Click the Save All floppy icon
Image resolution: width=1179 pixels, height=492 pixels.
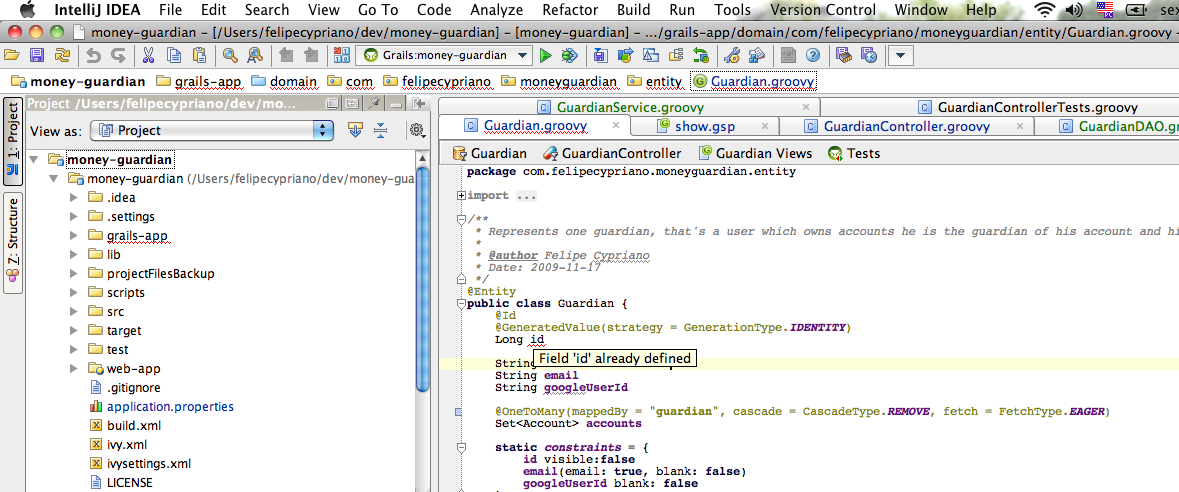38,55
